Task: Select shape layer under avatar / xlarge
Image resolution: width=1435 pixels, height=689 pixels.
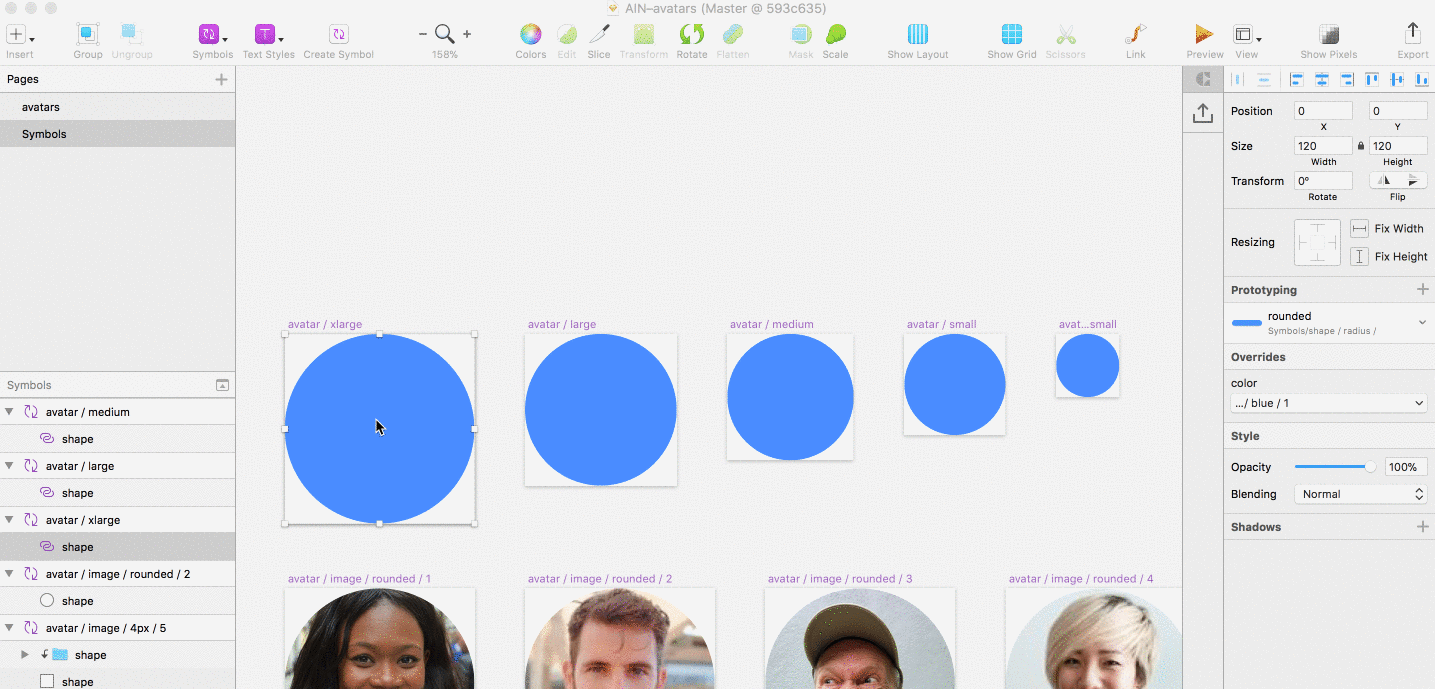Action: tap(118, 547)
